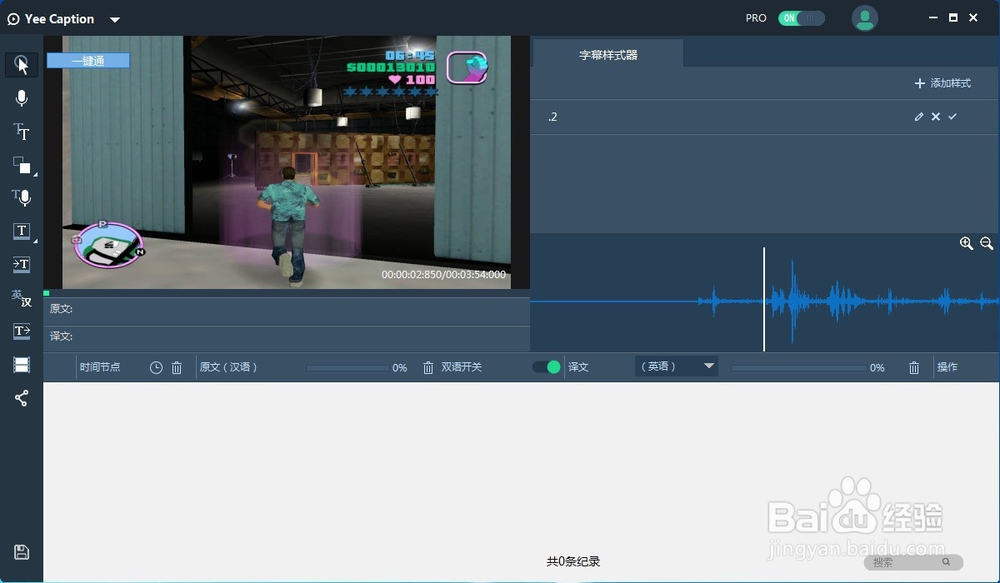The width and height of the screenshot is (1000, 583).
Task: Click the share icon in sidebar
Action: click(x=22, y=399)
